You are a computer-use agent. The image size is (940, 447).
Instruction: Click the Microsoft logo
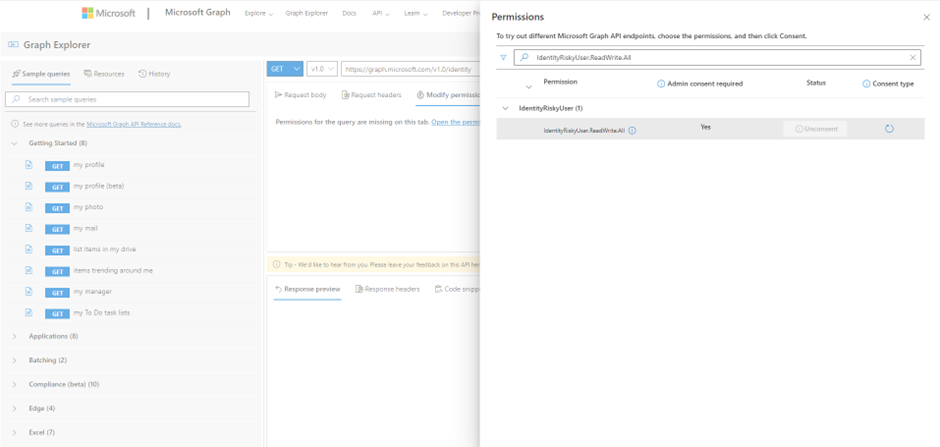pos(109,14)
